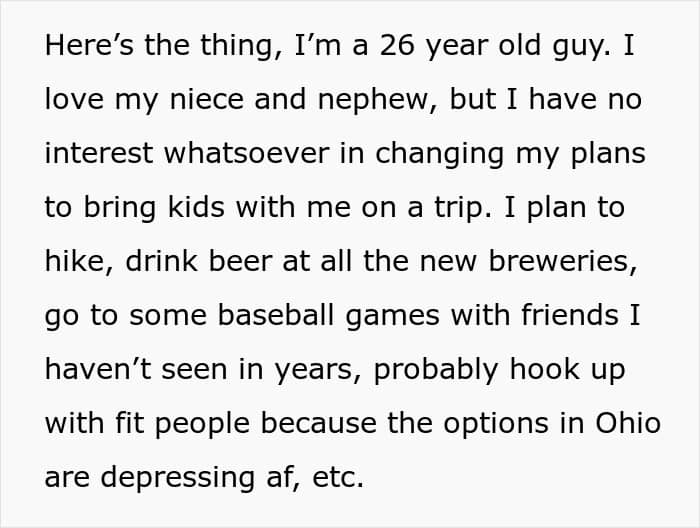
Task: Click on the word "beer"
Action: coord(240,261)
